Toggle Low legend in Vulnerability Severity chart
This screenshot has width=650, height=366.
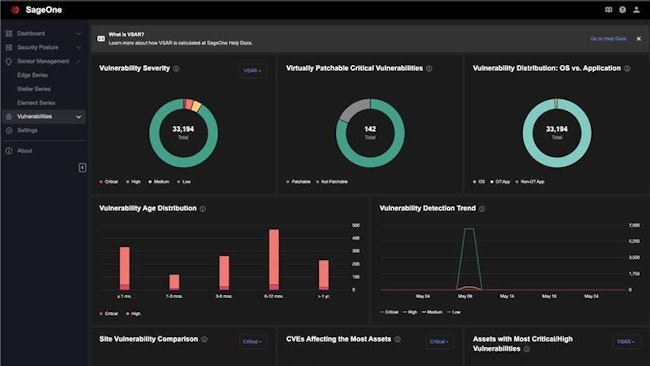(184, 182)
